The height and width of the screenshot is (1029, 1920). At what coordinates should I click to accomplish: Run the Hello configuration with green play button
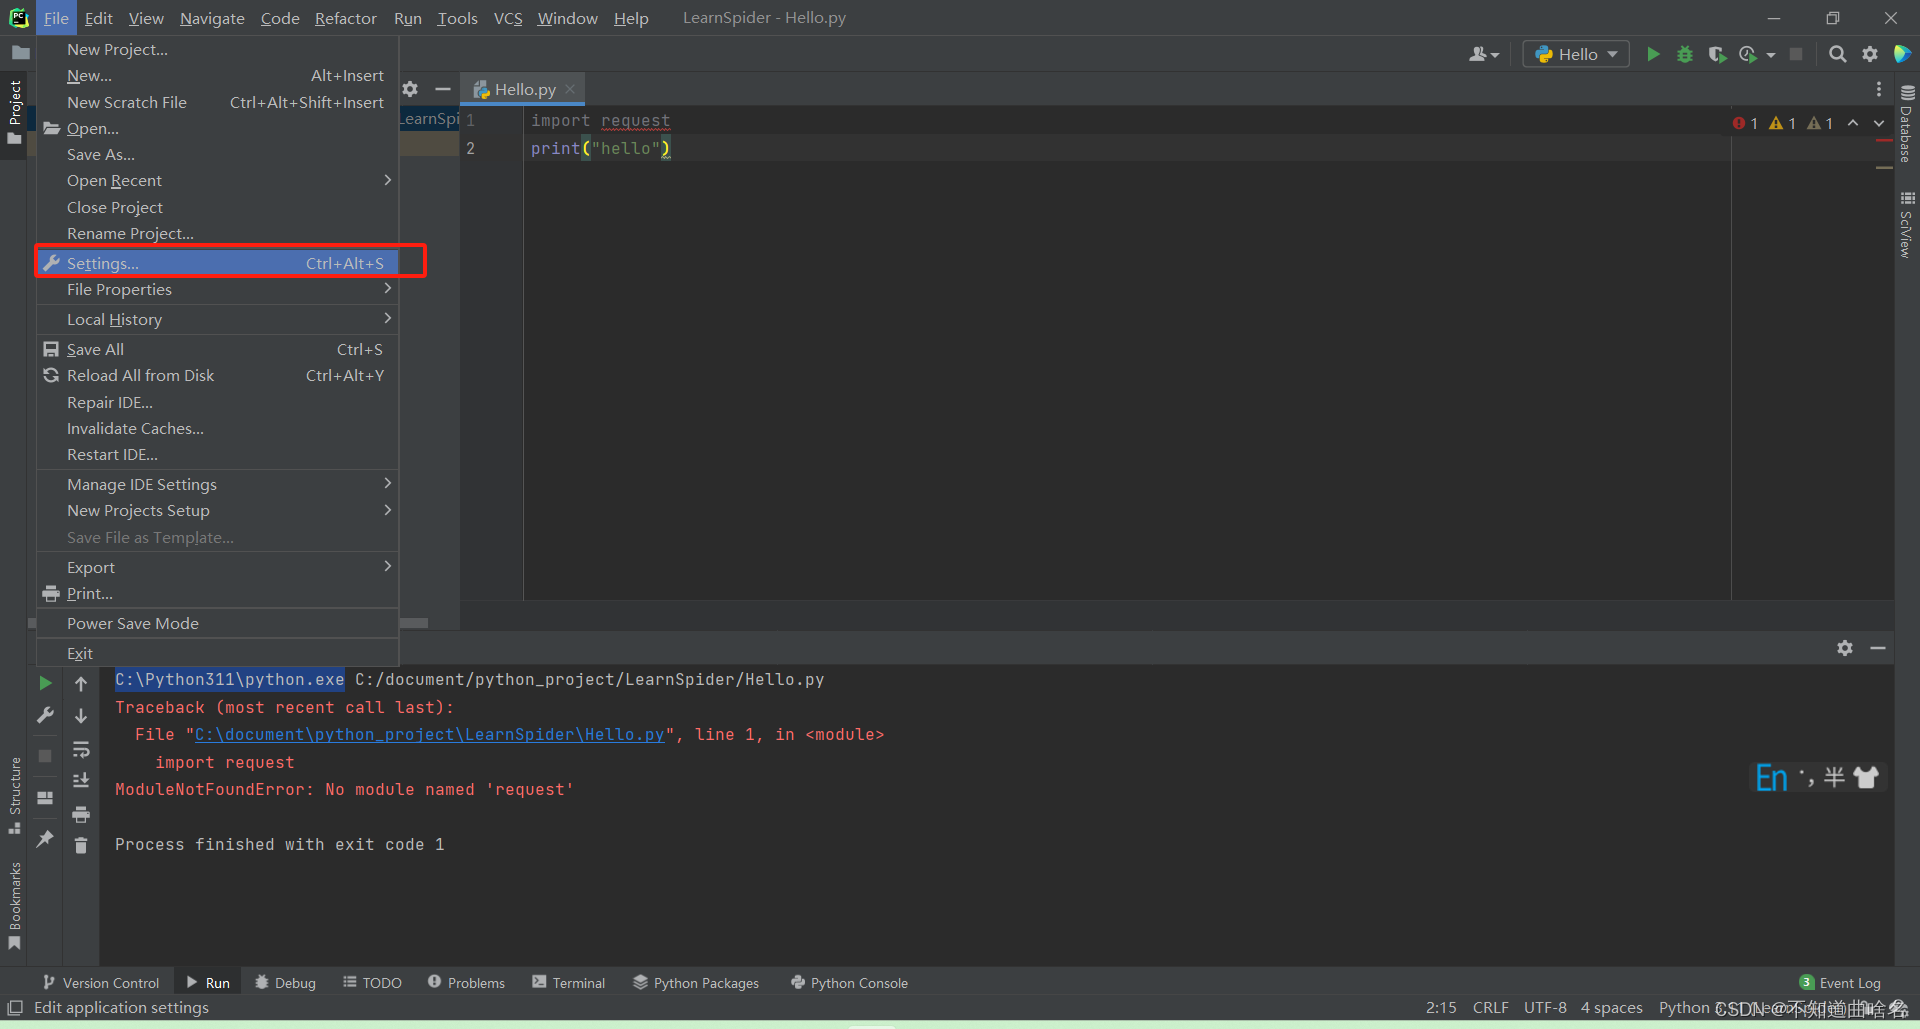coord(1653,54)
